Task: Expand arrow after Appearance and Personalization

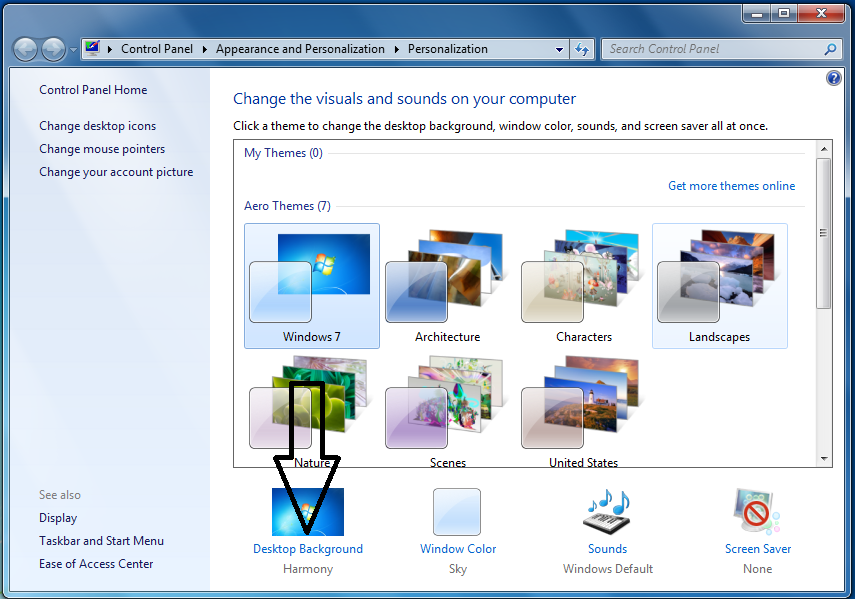Action: click(x=396, y=49)
